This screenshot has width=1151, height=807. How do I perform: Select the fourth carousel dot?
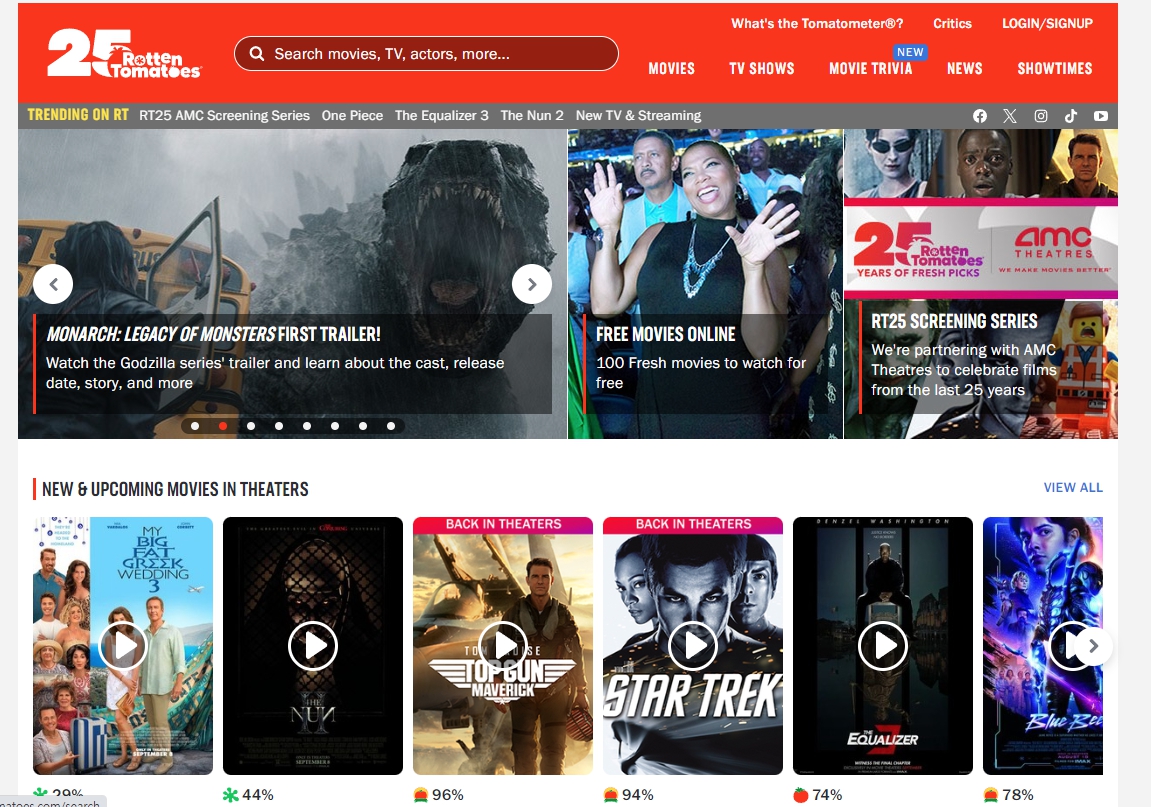[x=279, y=426]
